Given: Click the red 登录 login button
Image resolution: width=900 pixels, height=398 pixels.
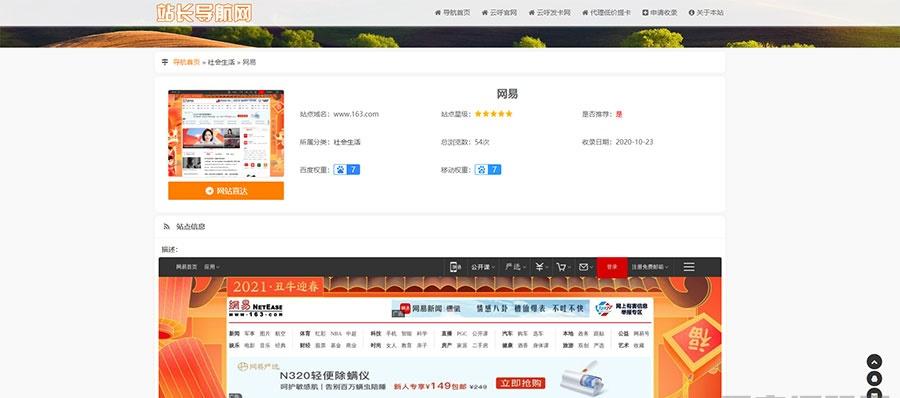Looking at the screenshot, I should click(612, 267).
